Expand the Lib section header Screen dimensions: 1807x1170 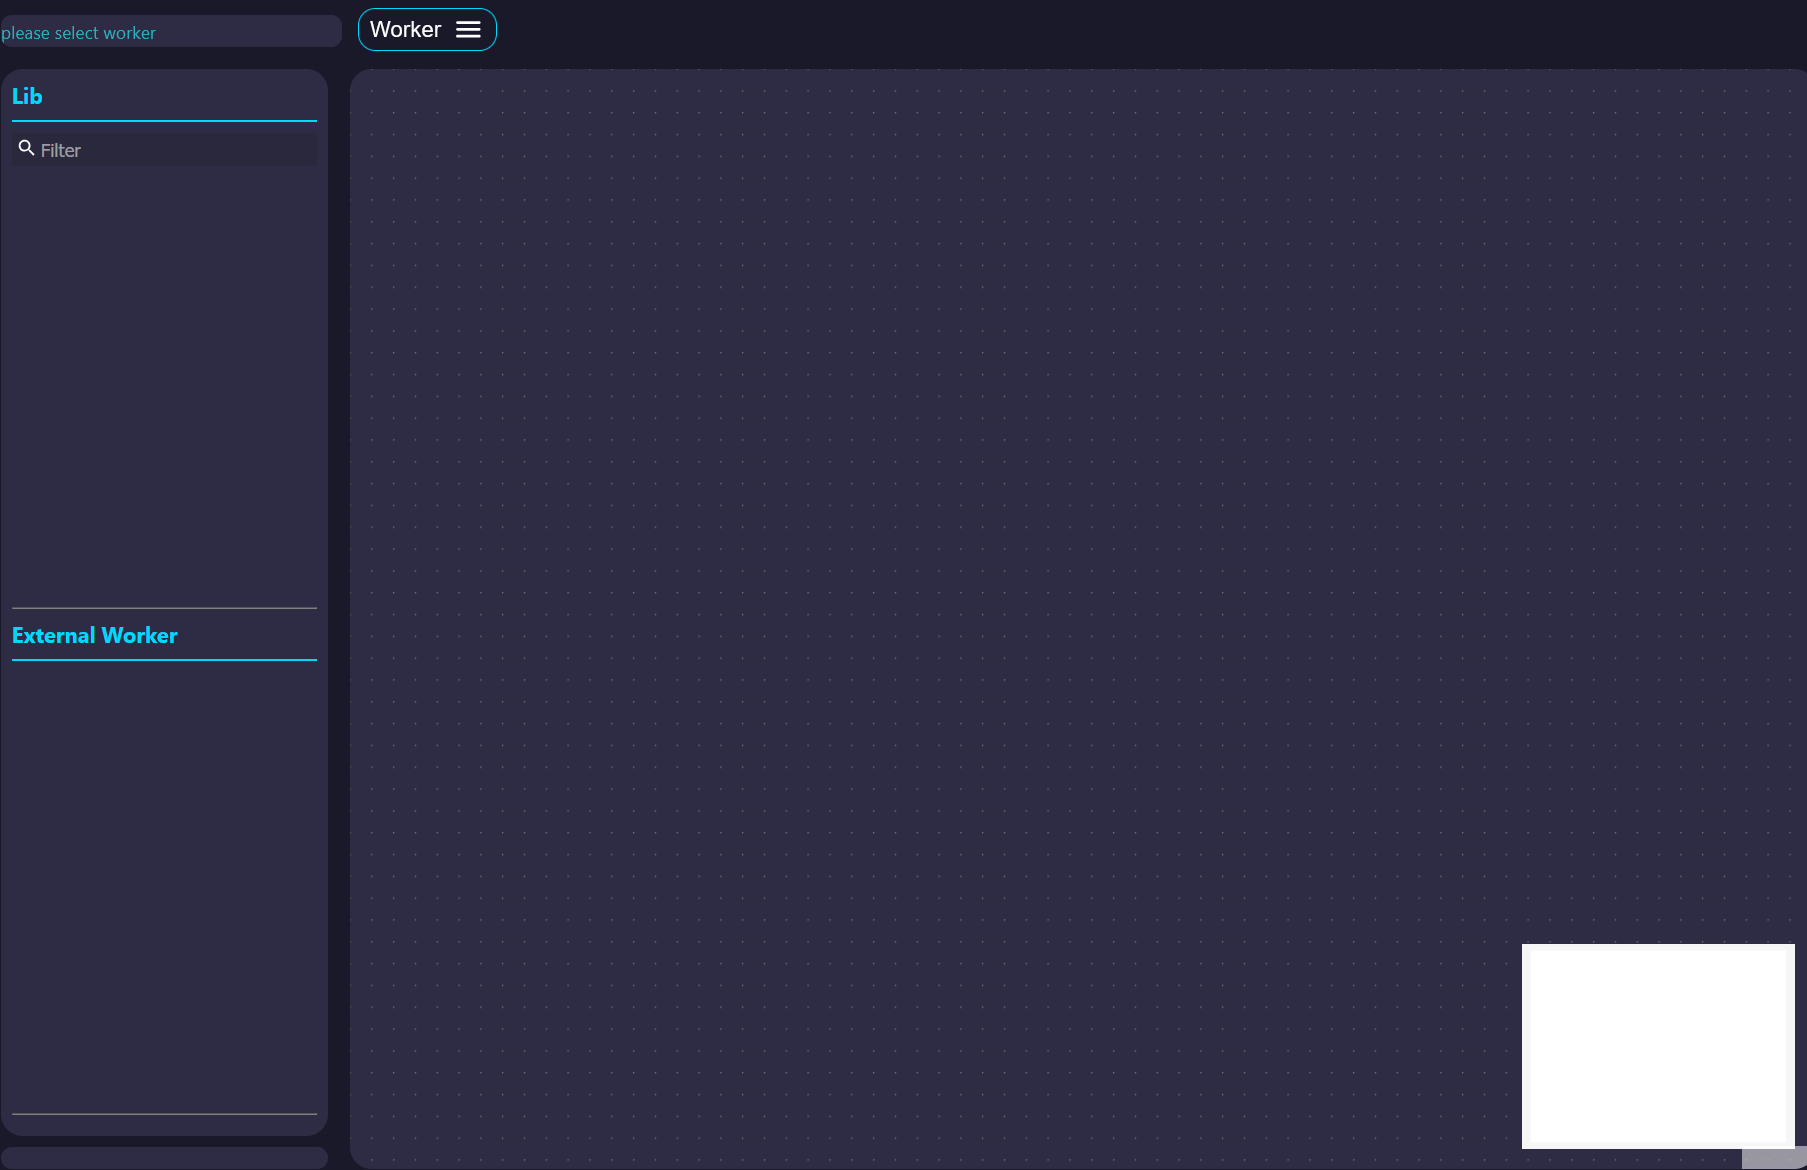27,96
